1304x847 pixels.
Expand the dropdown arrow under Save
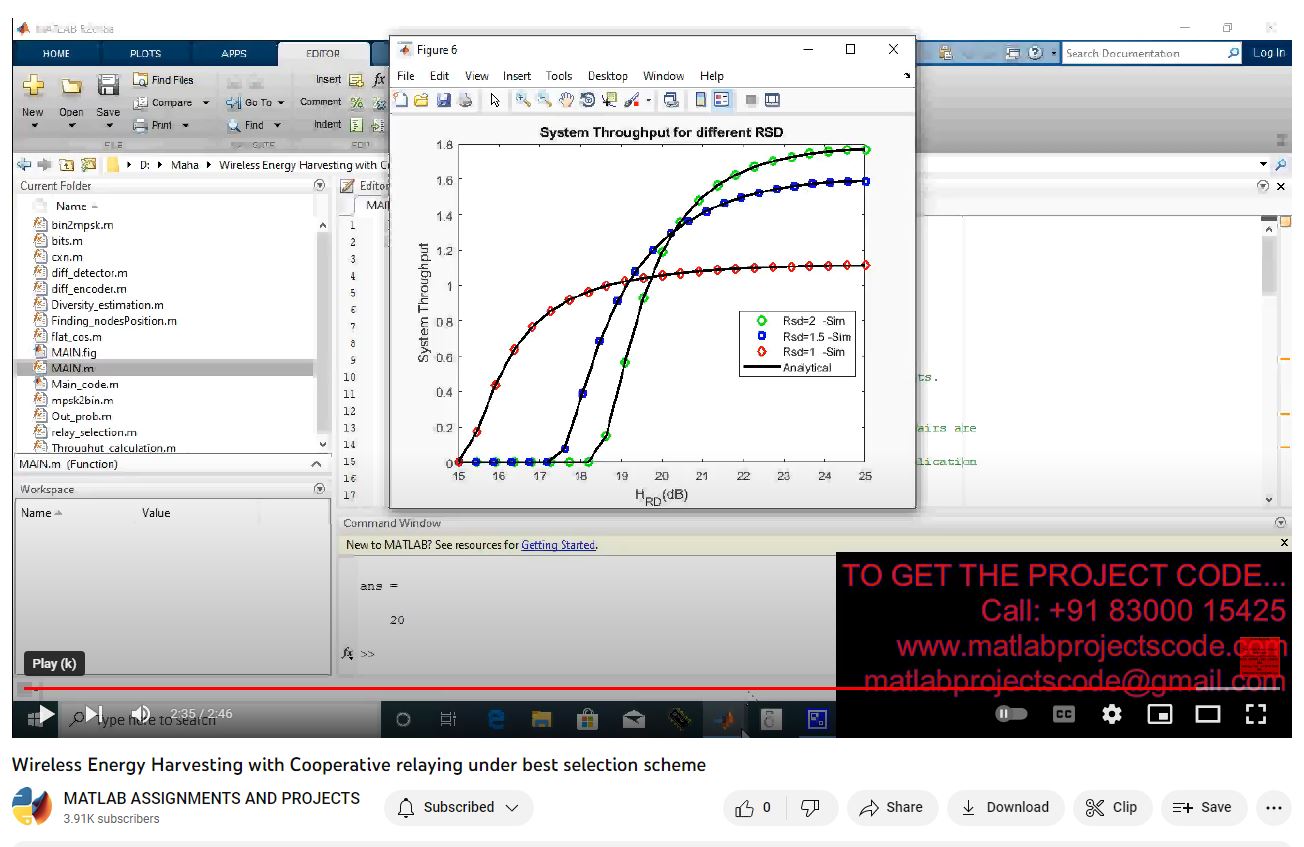108,127
